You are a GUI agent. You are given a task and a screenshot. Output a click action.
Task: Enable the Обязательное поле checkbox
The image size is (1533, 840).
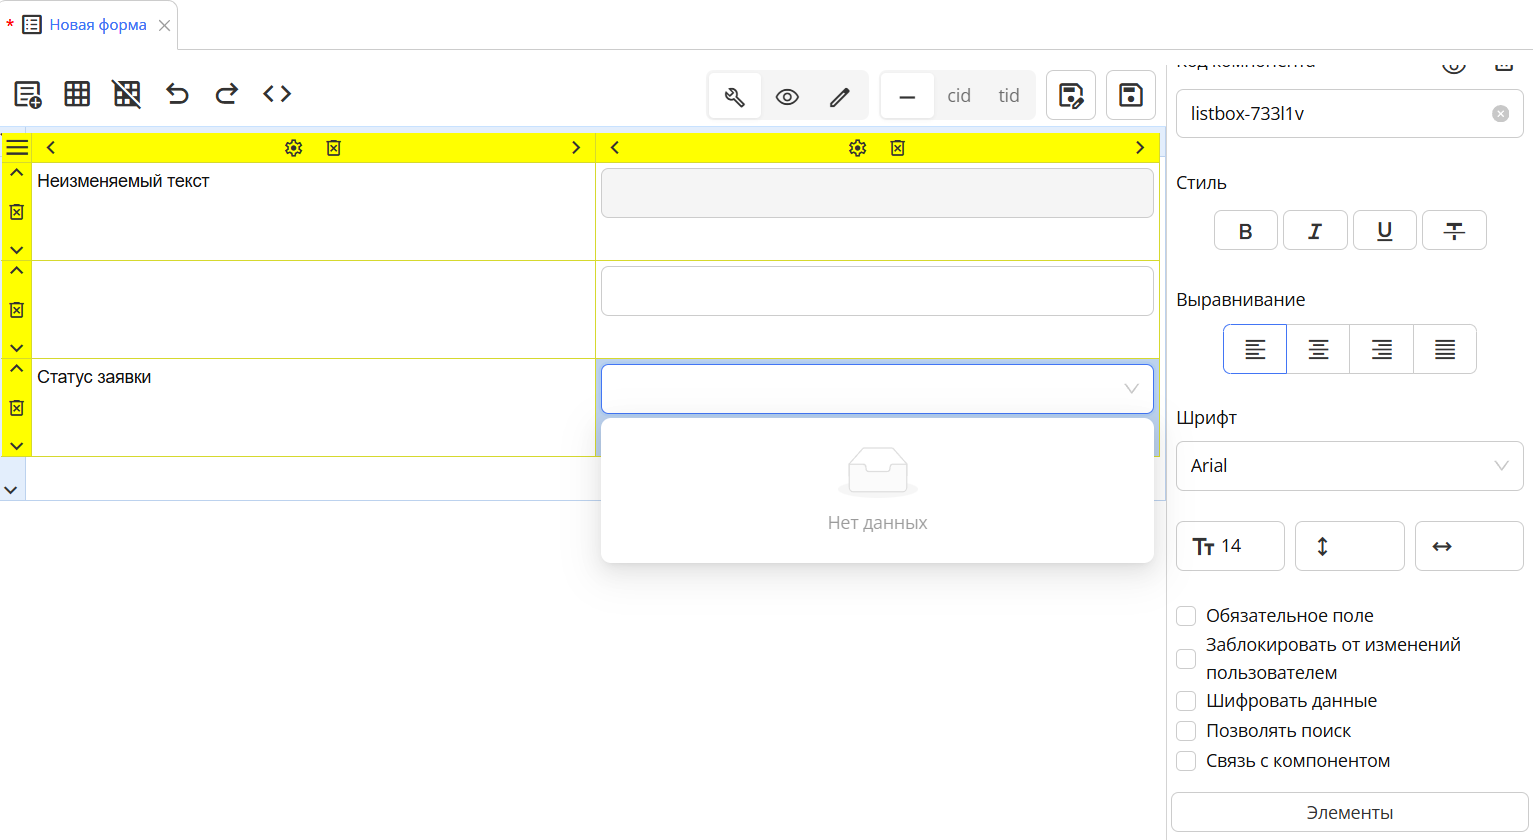coord(1186,615)
